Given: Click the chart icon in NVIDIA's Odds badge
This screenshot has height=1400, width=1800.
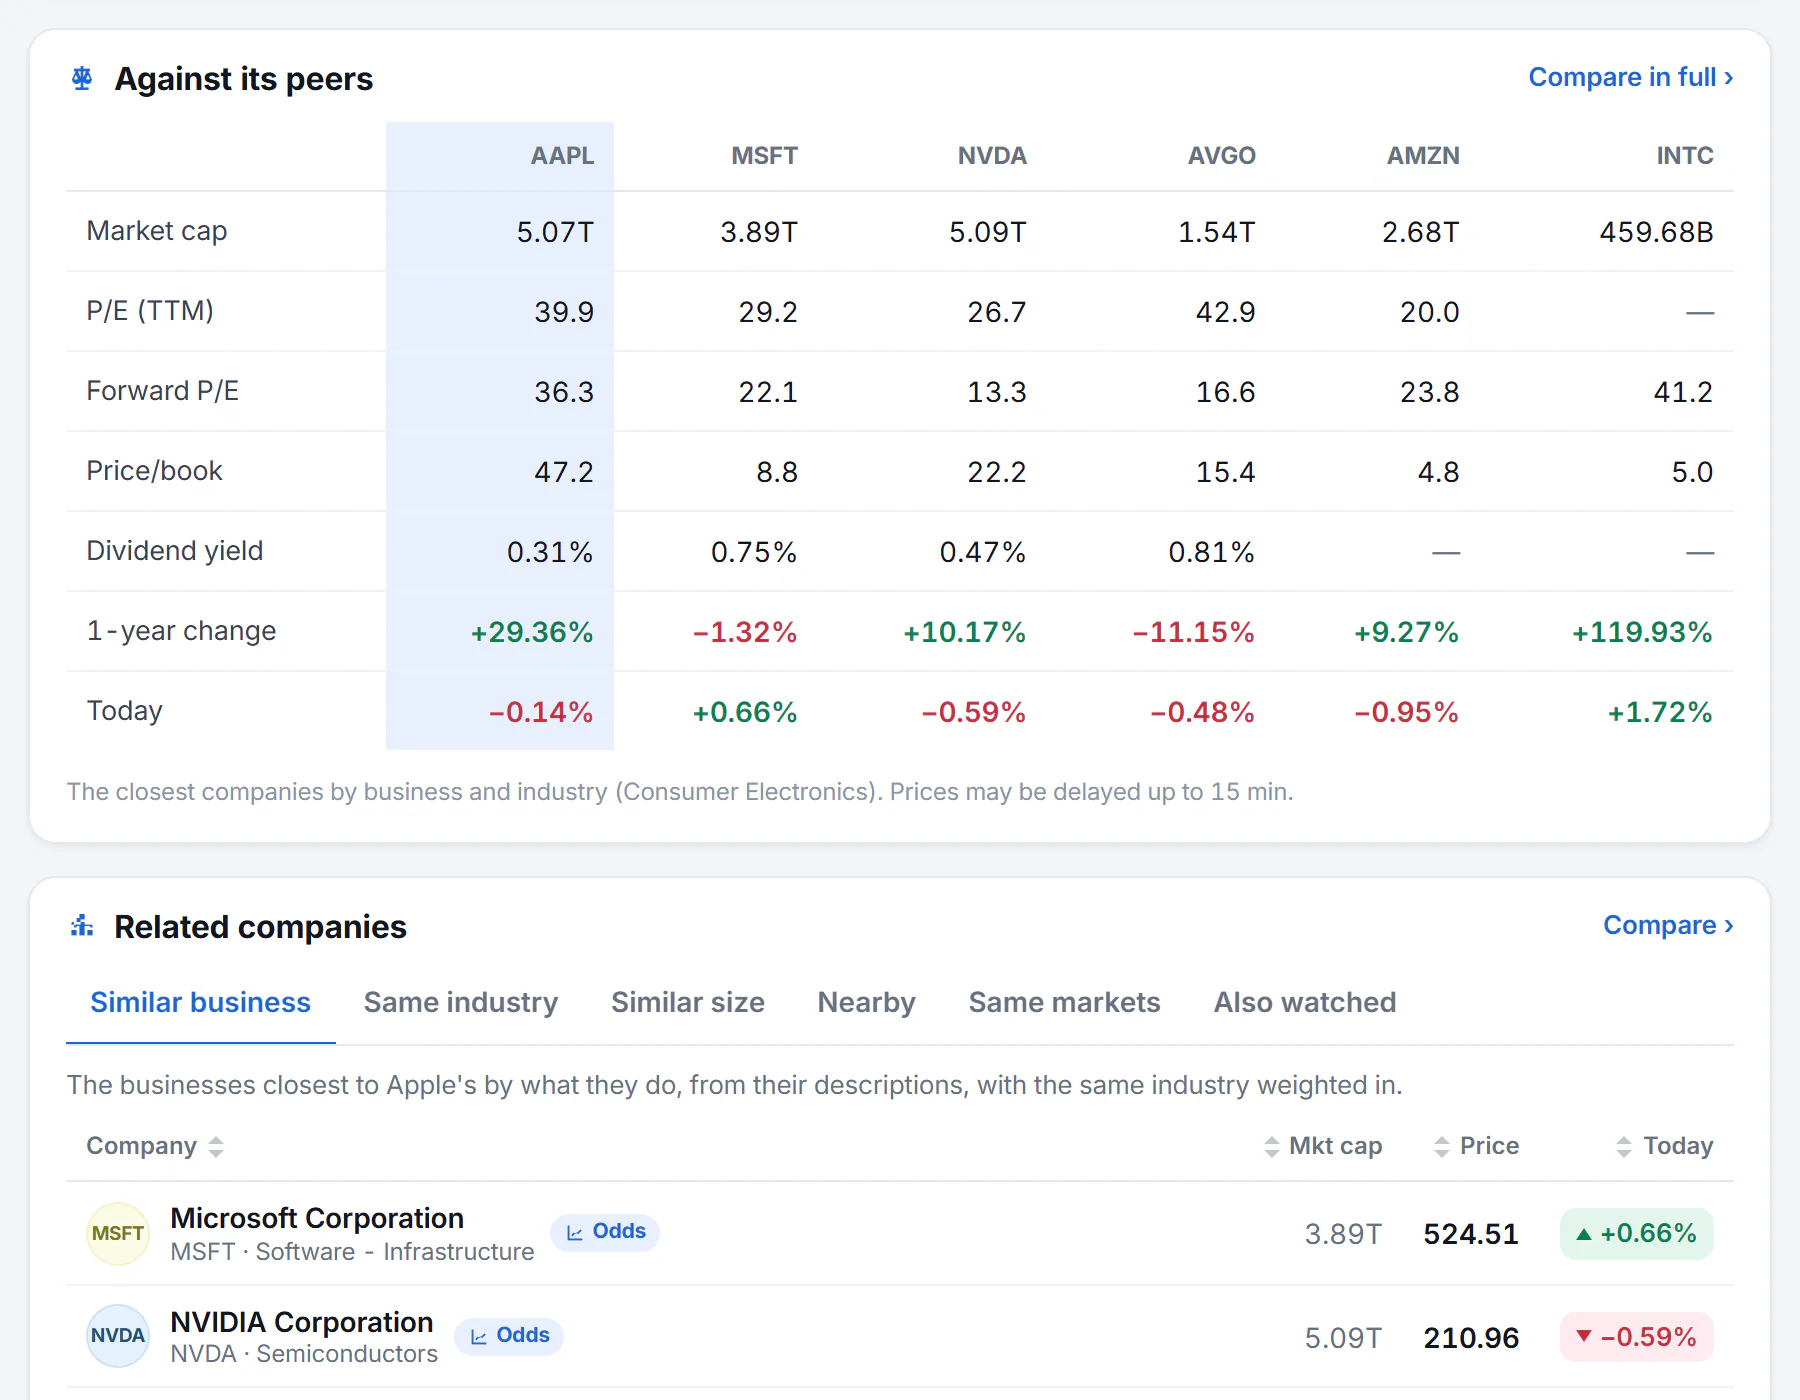Looking at the screenshot, I should [x=479, y=1337].
